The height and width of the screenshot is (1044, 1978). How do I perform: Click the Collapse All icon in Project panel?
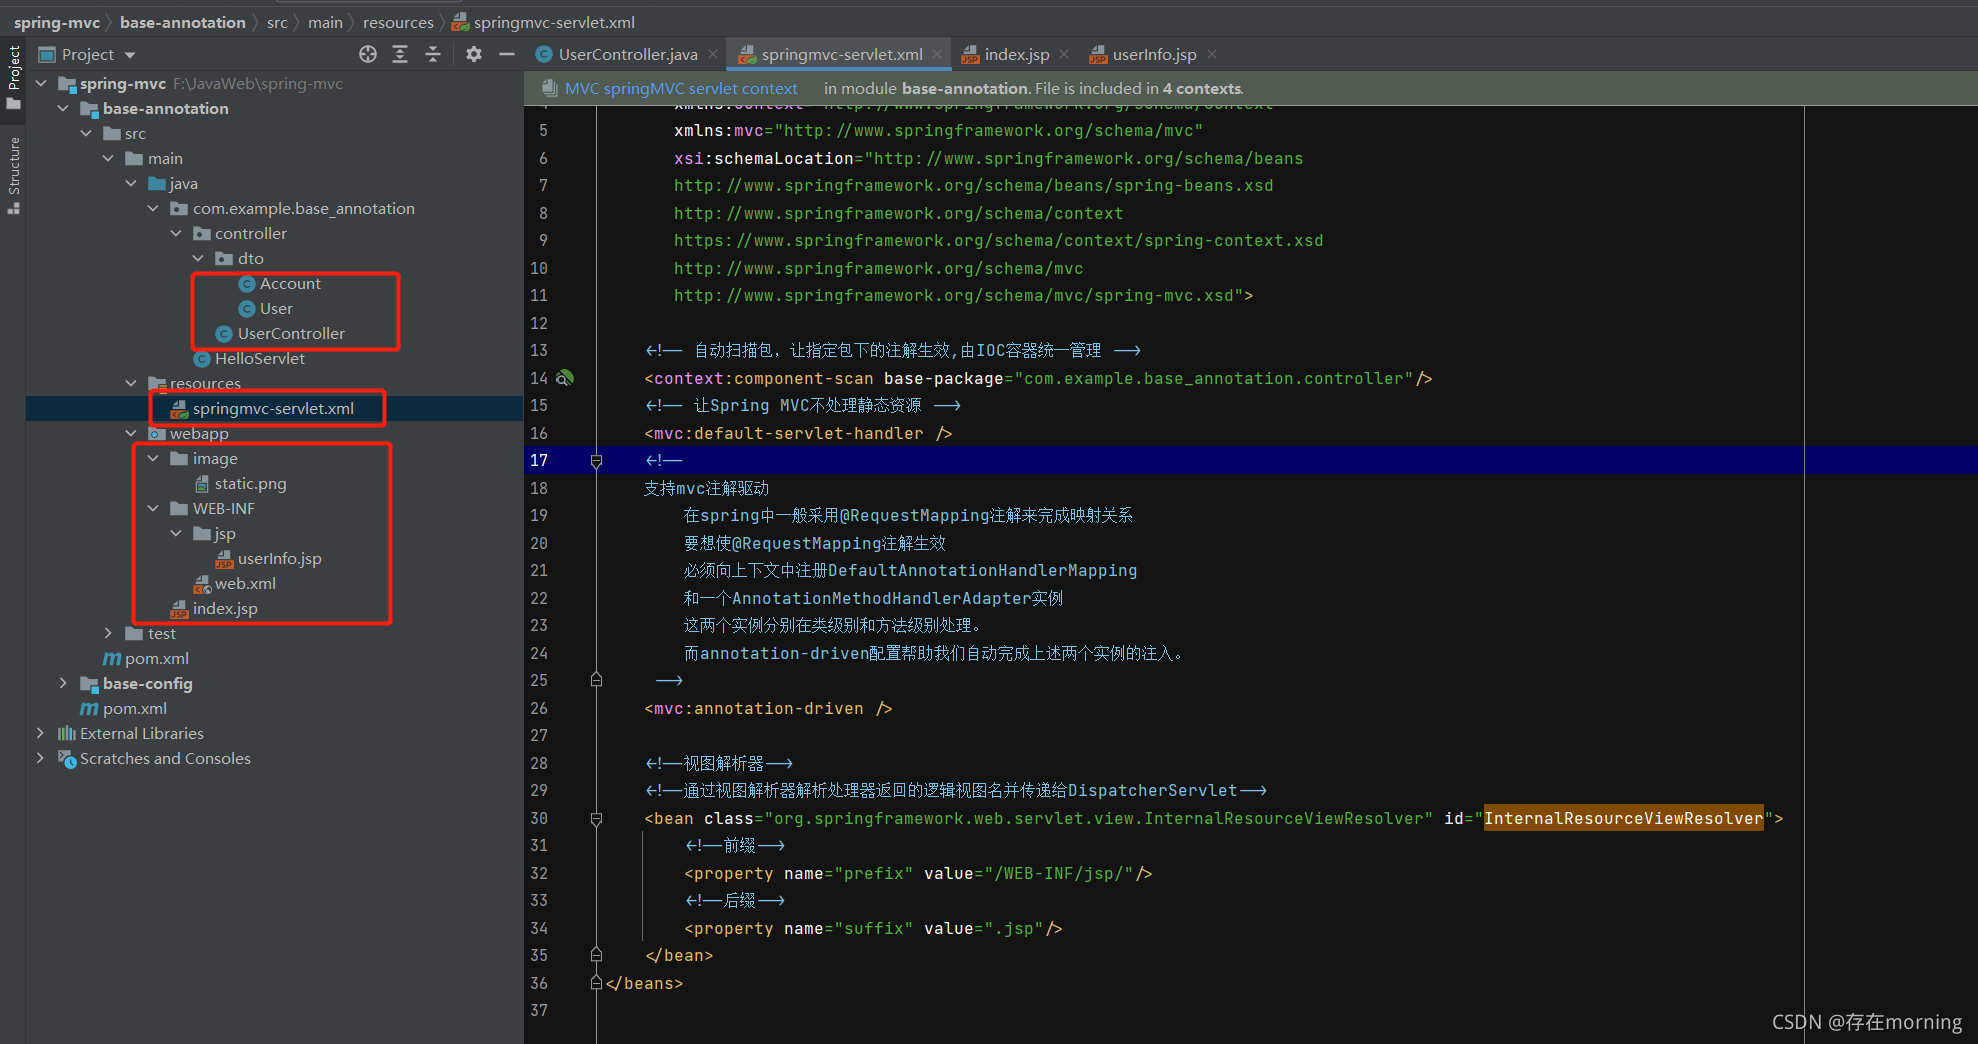click(x=433, y=54)
